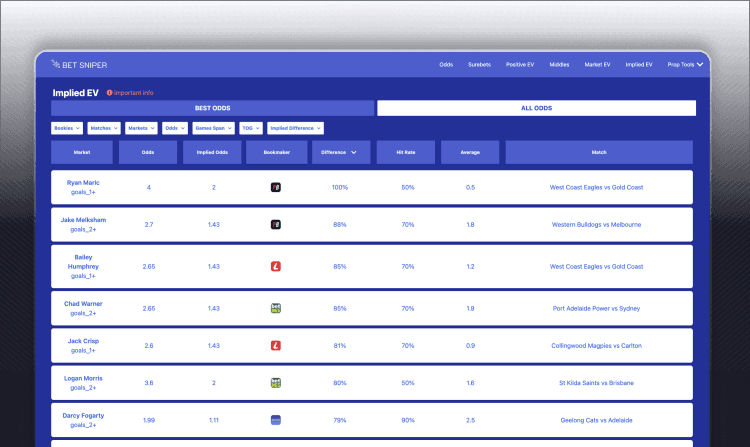The image size is (750, 447).
Task: Click the St Kilda Saints vs Brisbane match
Action: pos(596,383)
